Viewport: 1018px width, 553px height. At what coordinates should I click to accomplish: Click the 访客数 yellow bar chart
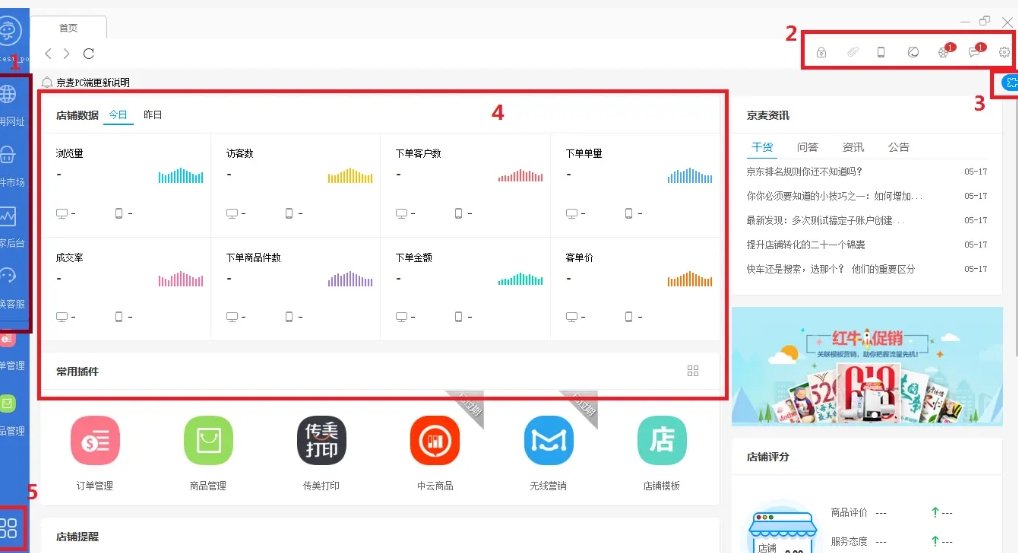tap(350, 175)
